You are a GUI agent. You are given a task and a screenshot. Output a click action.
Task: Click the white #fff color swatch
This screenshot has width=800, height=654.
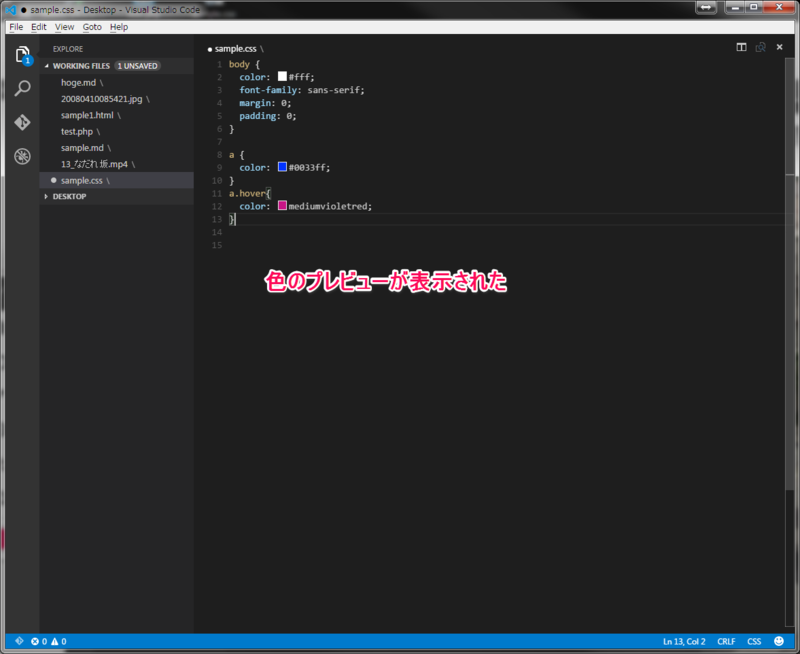point(282,77)
